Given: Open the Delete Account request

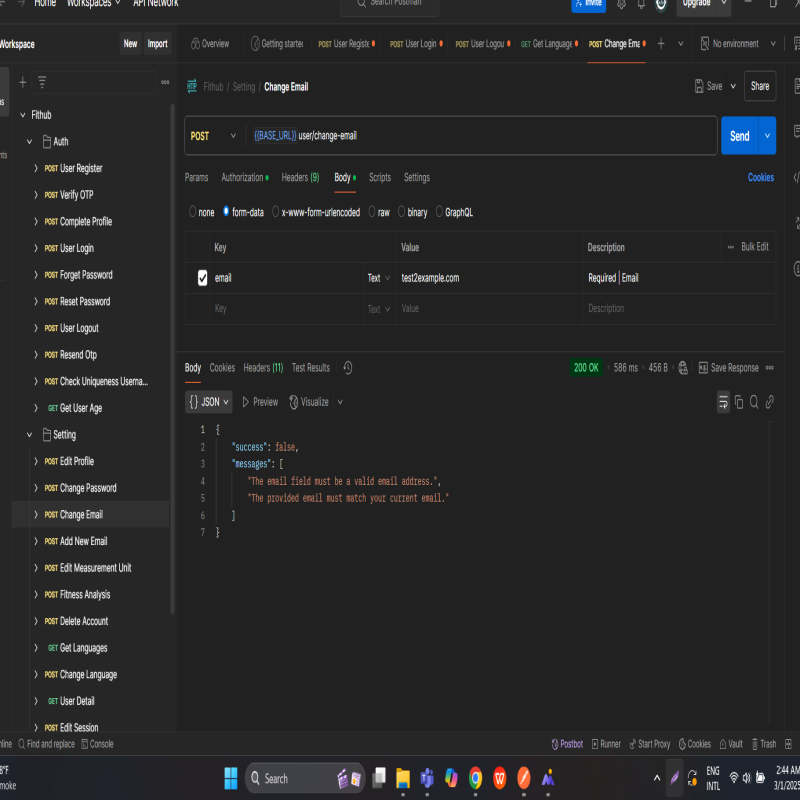Looking at the screenshot, I should click(83, 621).
